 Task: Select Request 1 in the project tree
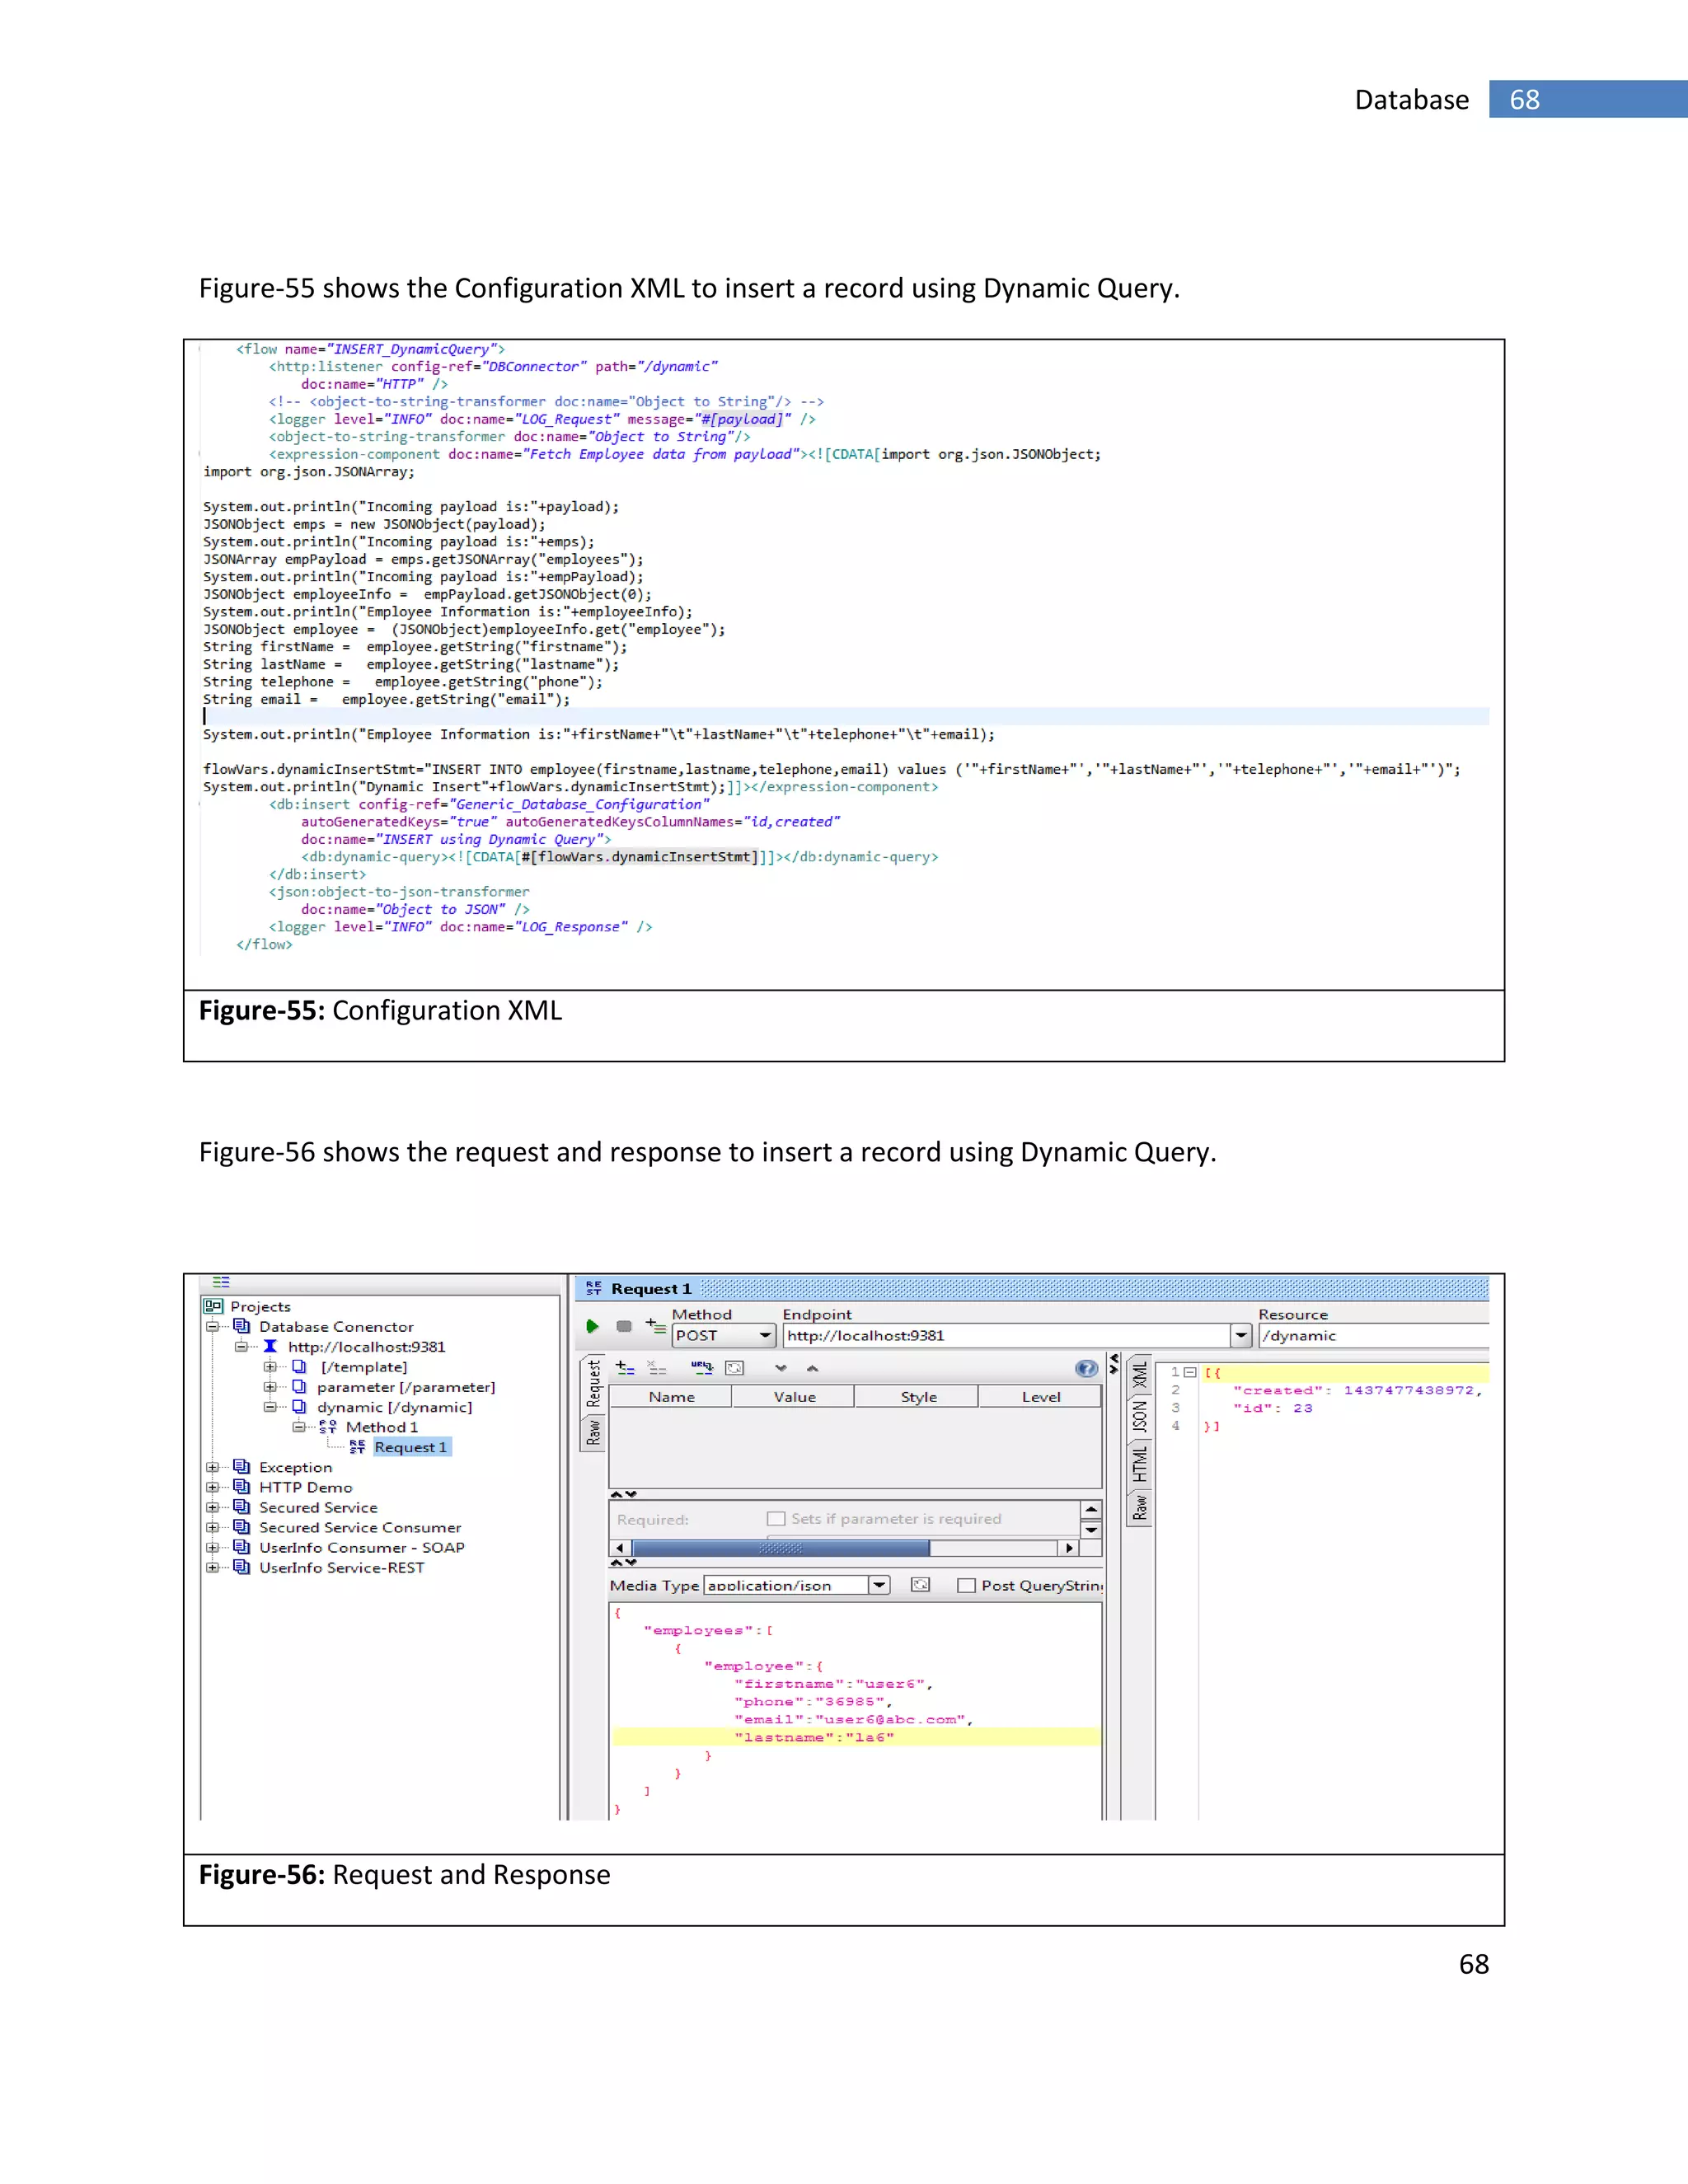tap(411, 1447)
